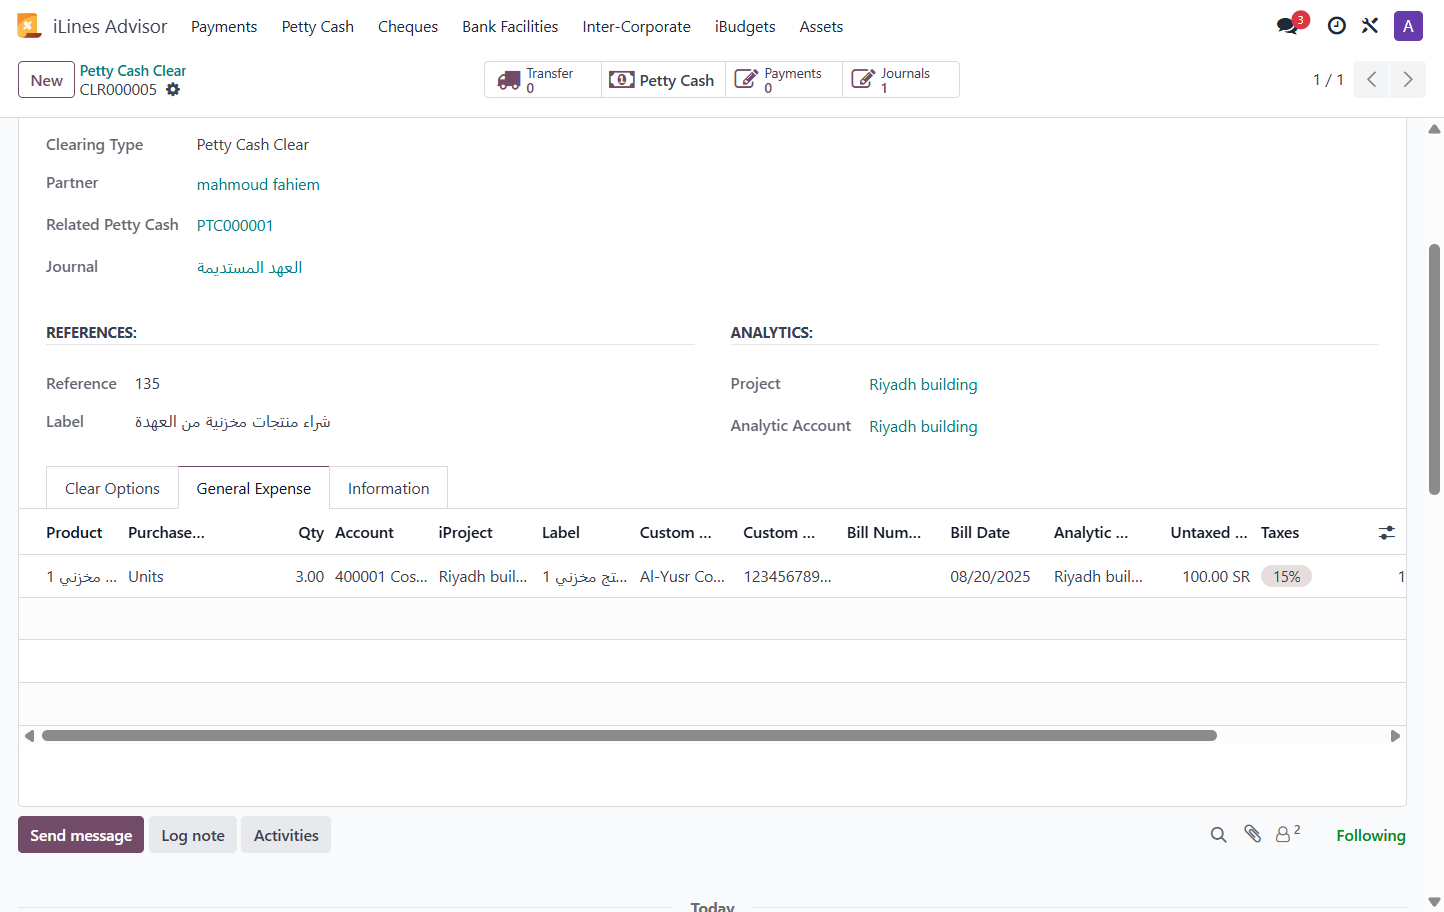Open the Project Riyadh building link

(x=923, y=385)
